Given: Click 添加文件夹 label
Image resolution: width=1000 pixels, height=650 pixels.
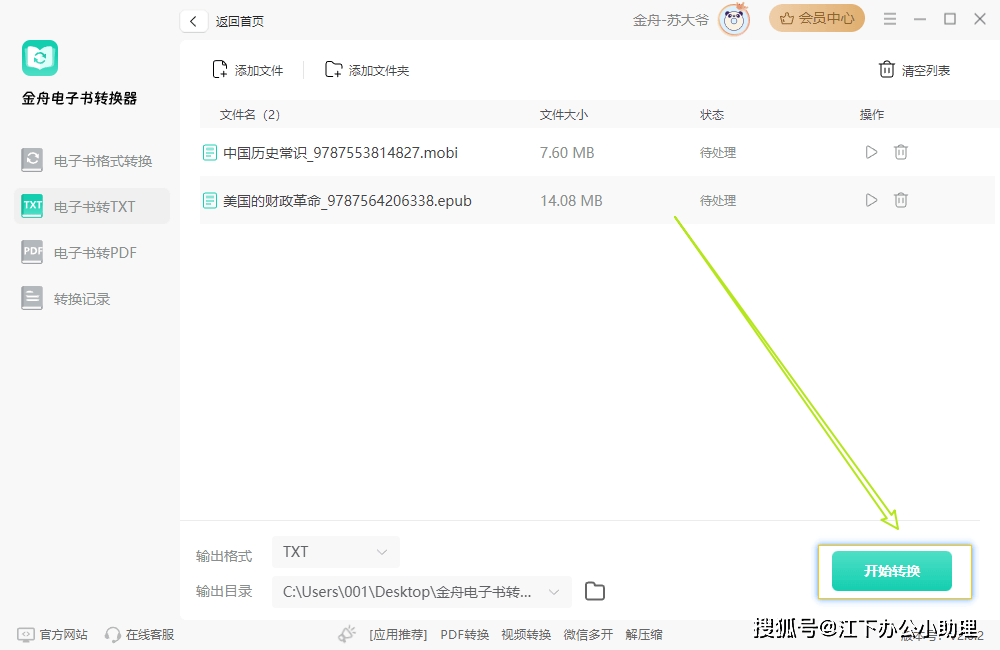Looking at the screenshot, I should click(x=379, y=70).
